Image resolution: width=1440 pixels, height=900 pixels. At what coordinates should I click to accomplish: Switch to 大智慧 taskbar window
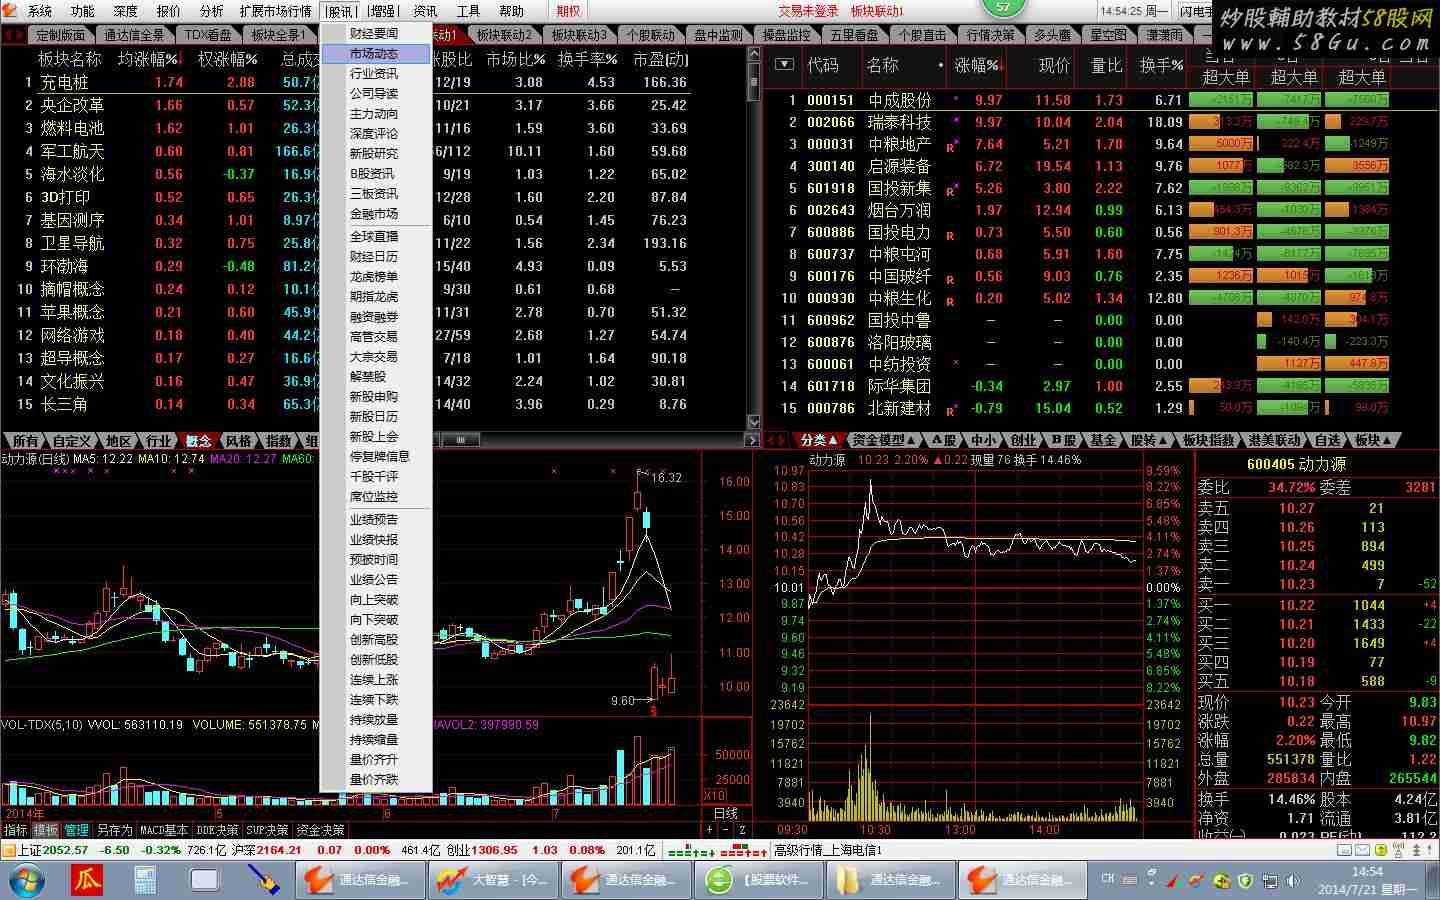[492, 881]
